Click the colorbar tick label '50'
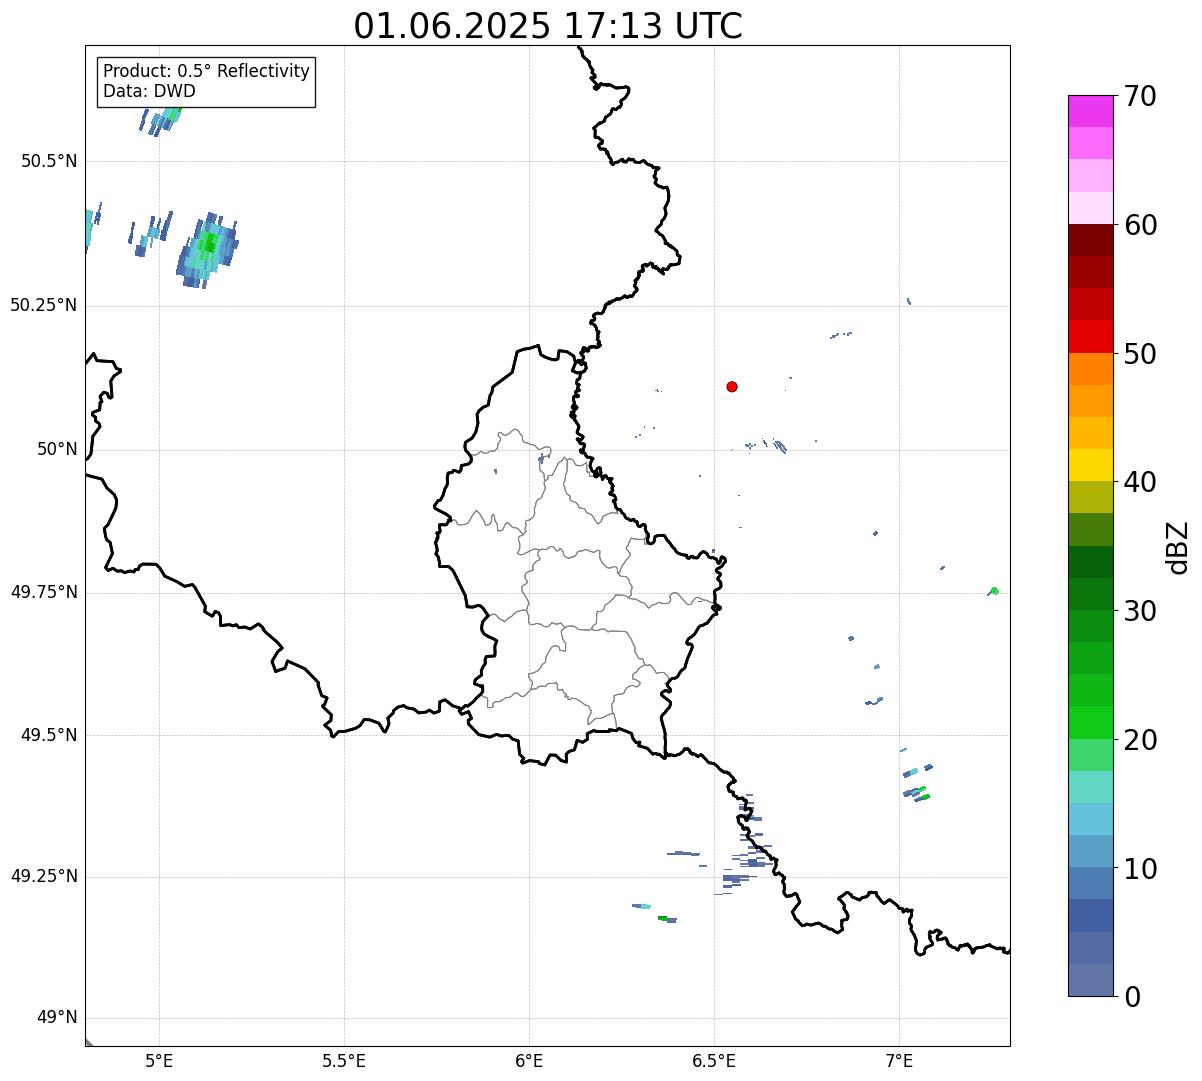The image size is (1202, 1081). 1140,354
